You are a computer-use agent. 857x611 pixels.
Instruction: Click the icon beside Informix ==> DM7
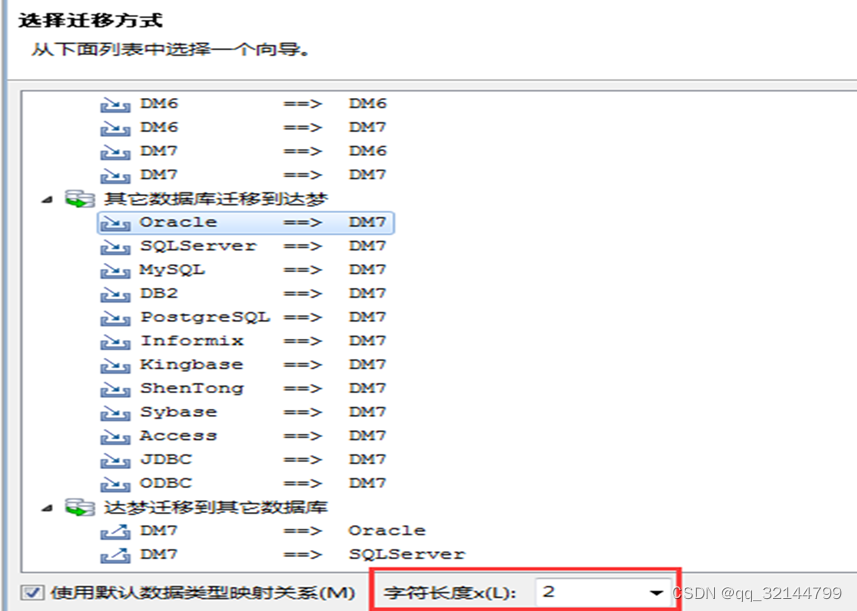point(115,342)
